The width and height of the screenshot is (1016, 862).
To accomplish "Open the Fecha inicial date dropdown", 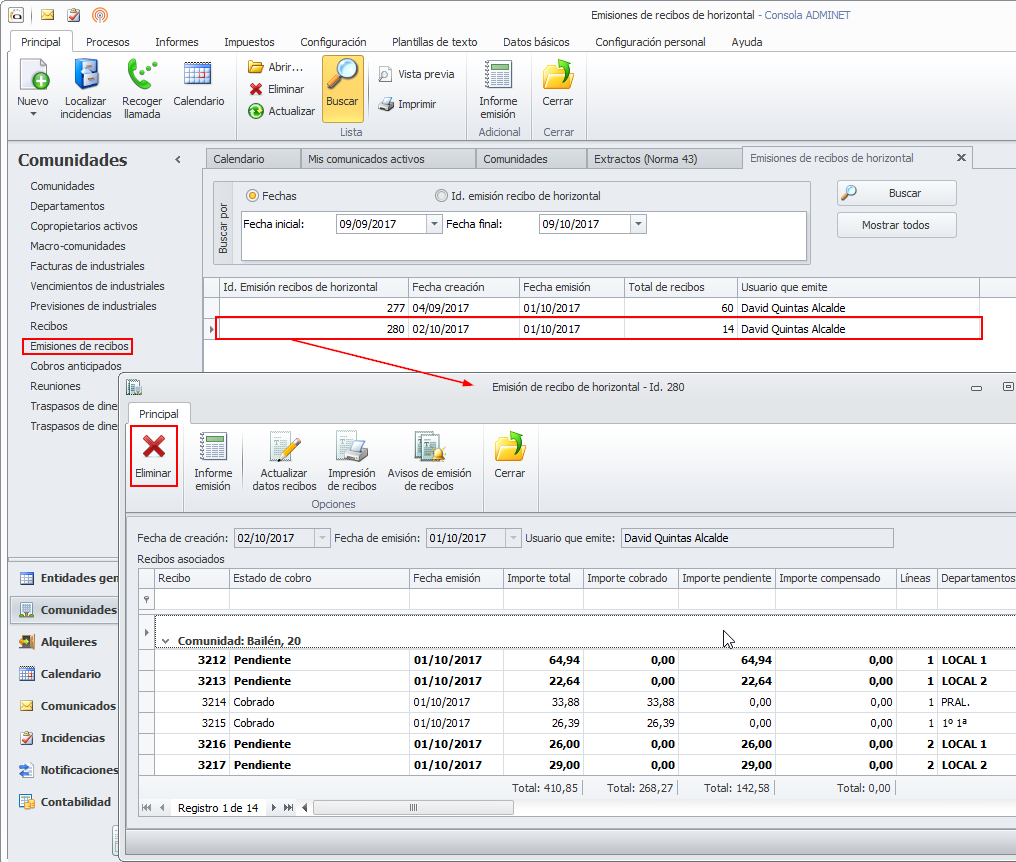I will pos(434,225).
